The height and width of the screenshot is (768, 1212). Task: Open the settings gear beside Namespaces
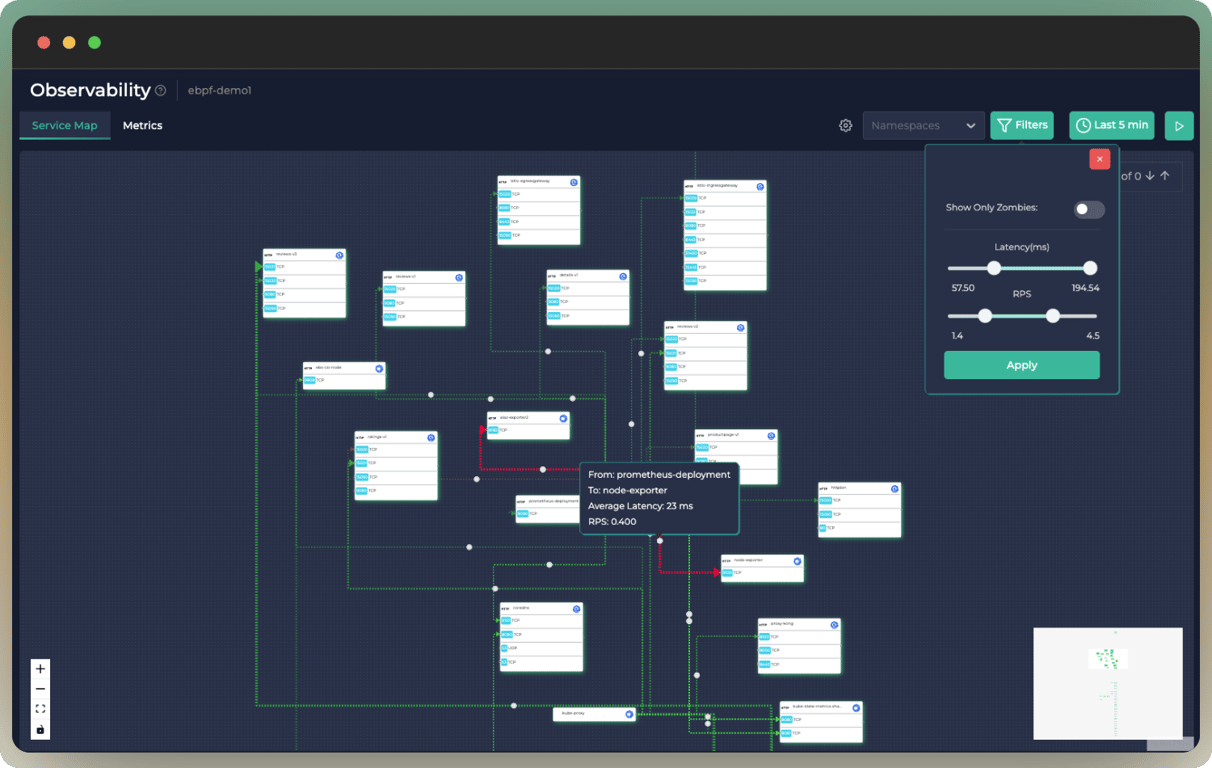click(845, 125)
